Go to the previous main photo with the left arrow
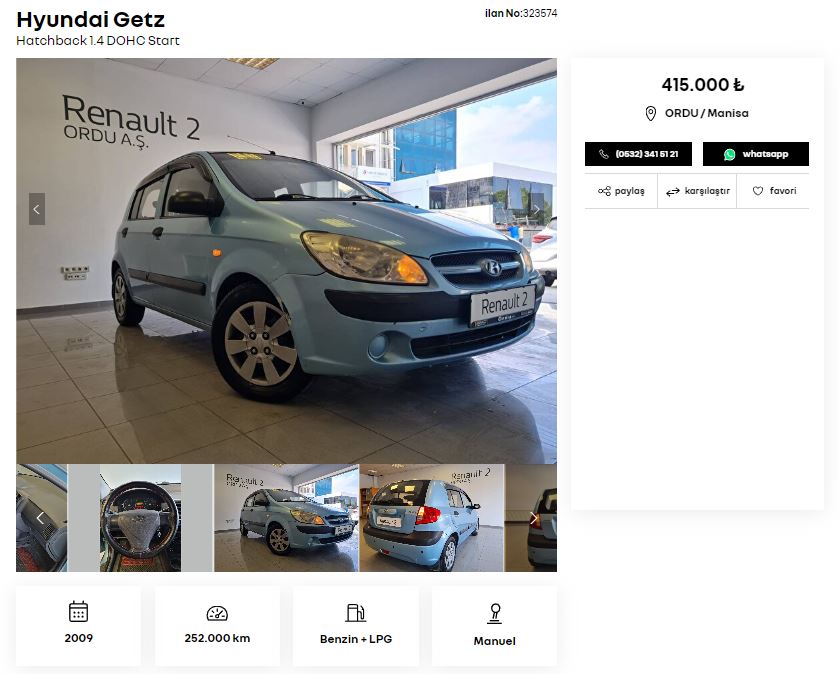 coord(37,209)
